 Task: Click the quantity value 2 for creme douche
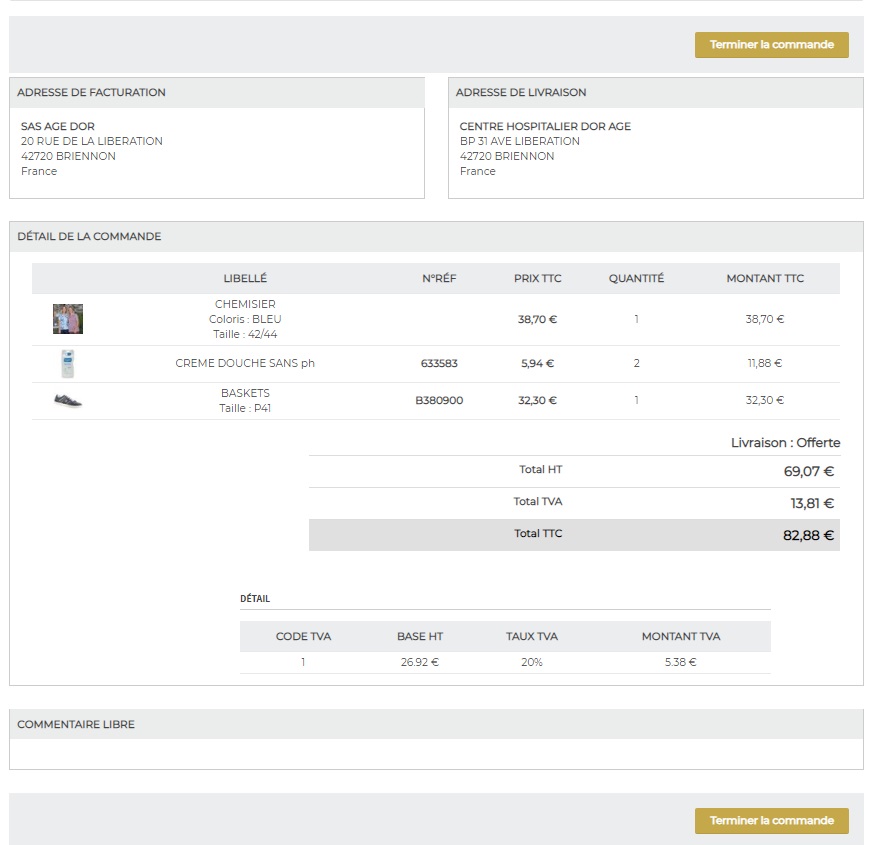636,364
